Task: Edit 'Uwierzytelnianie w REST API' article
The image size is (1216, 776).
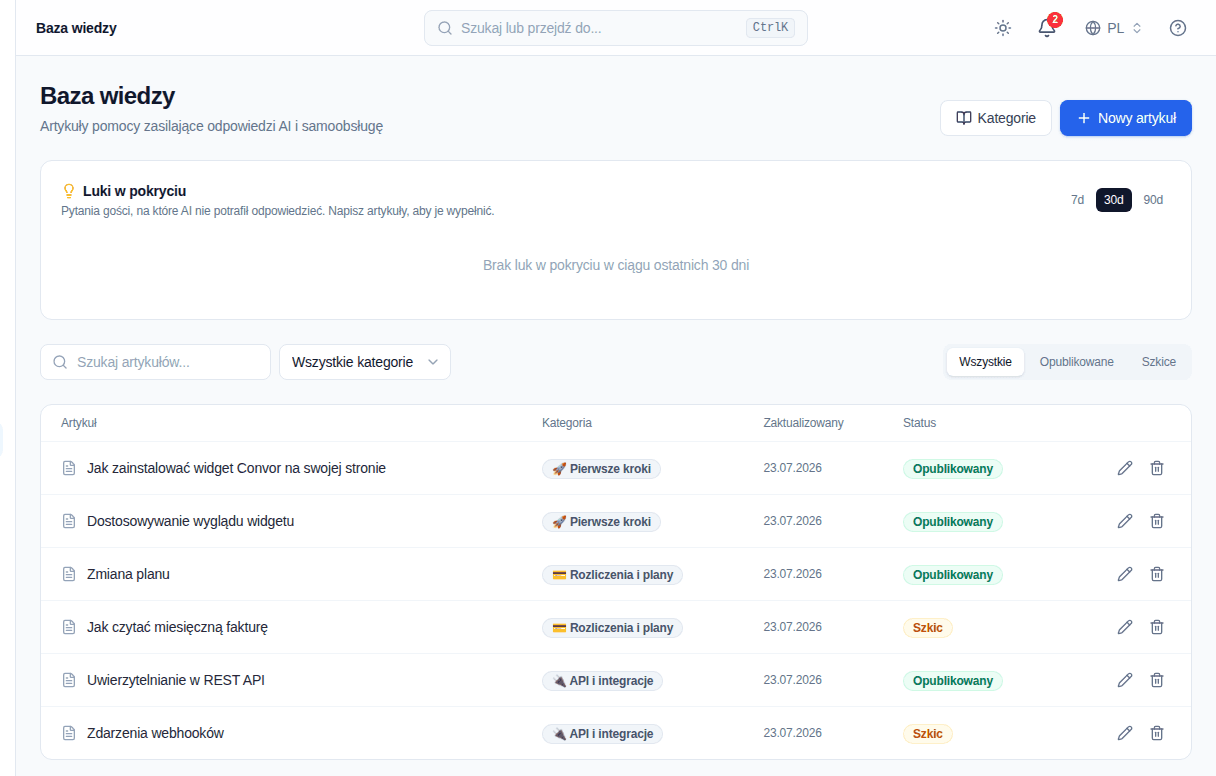Action: [x=1125, y=680]
